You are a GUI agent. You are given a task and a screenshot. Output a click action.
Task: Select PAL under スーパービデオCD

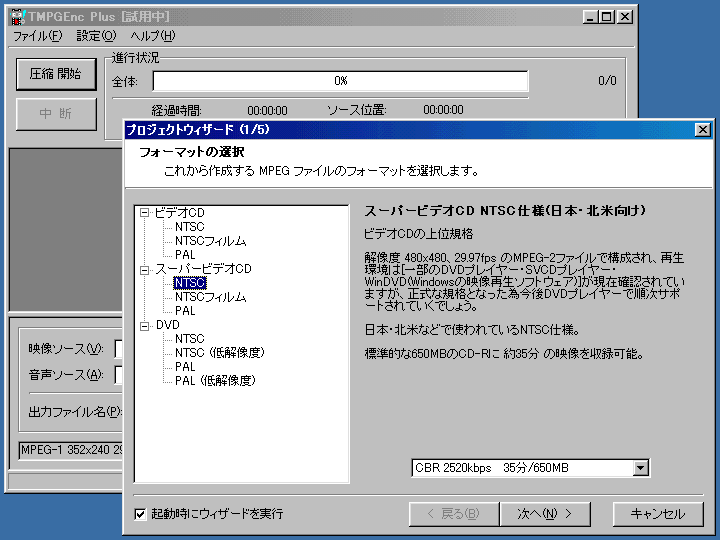(185, 311)
